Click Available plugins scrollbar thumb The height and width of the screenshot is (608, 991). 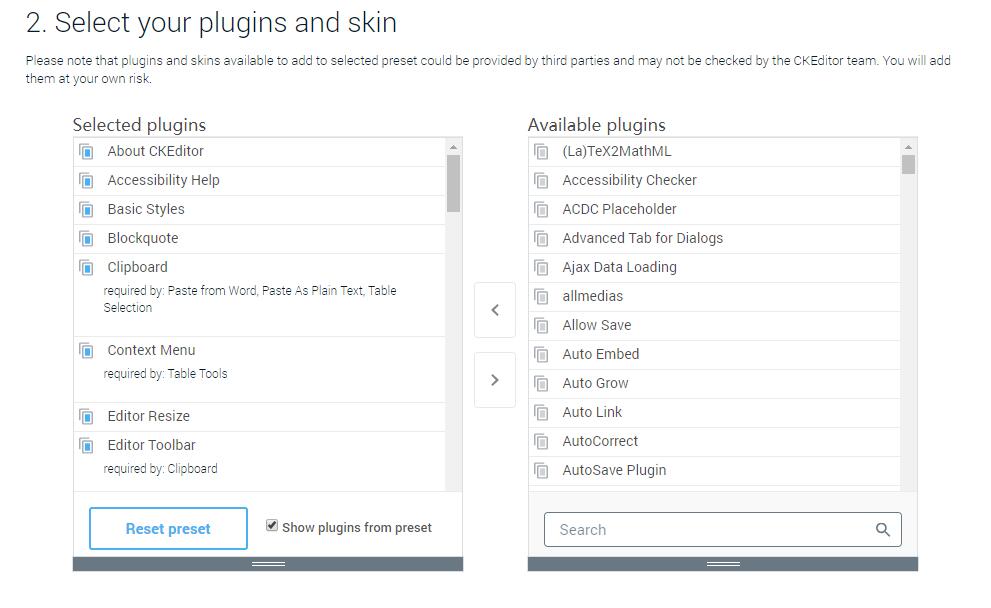(x=908, y=165)
